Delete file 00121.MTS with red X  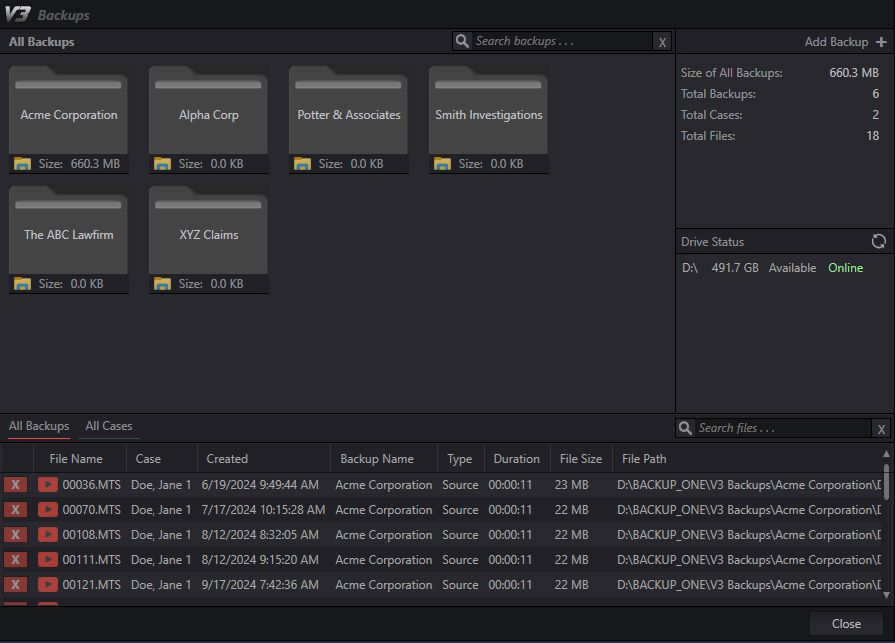(x=15, y=585)
